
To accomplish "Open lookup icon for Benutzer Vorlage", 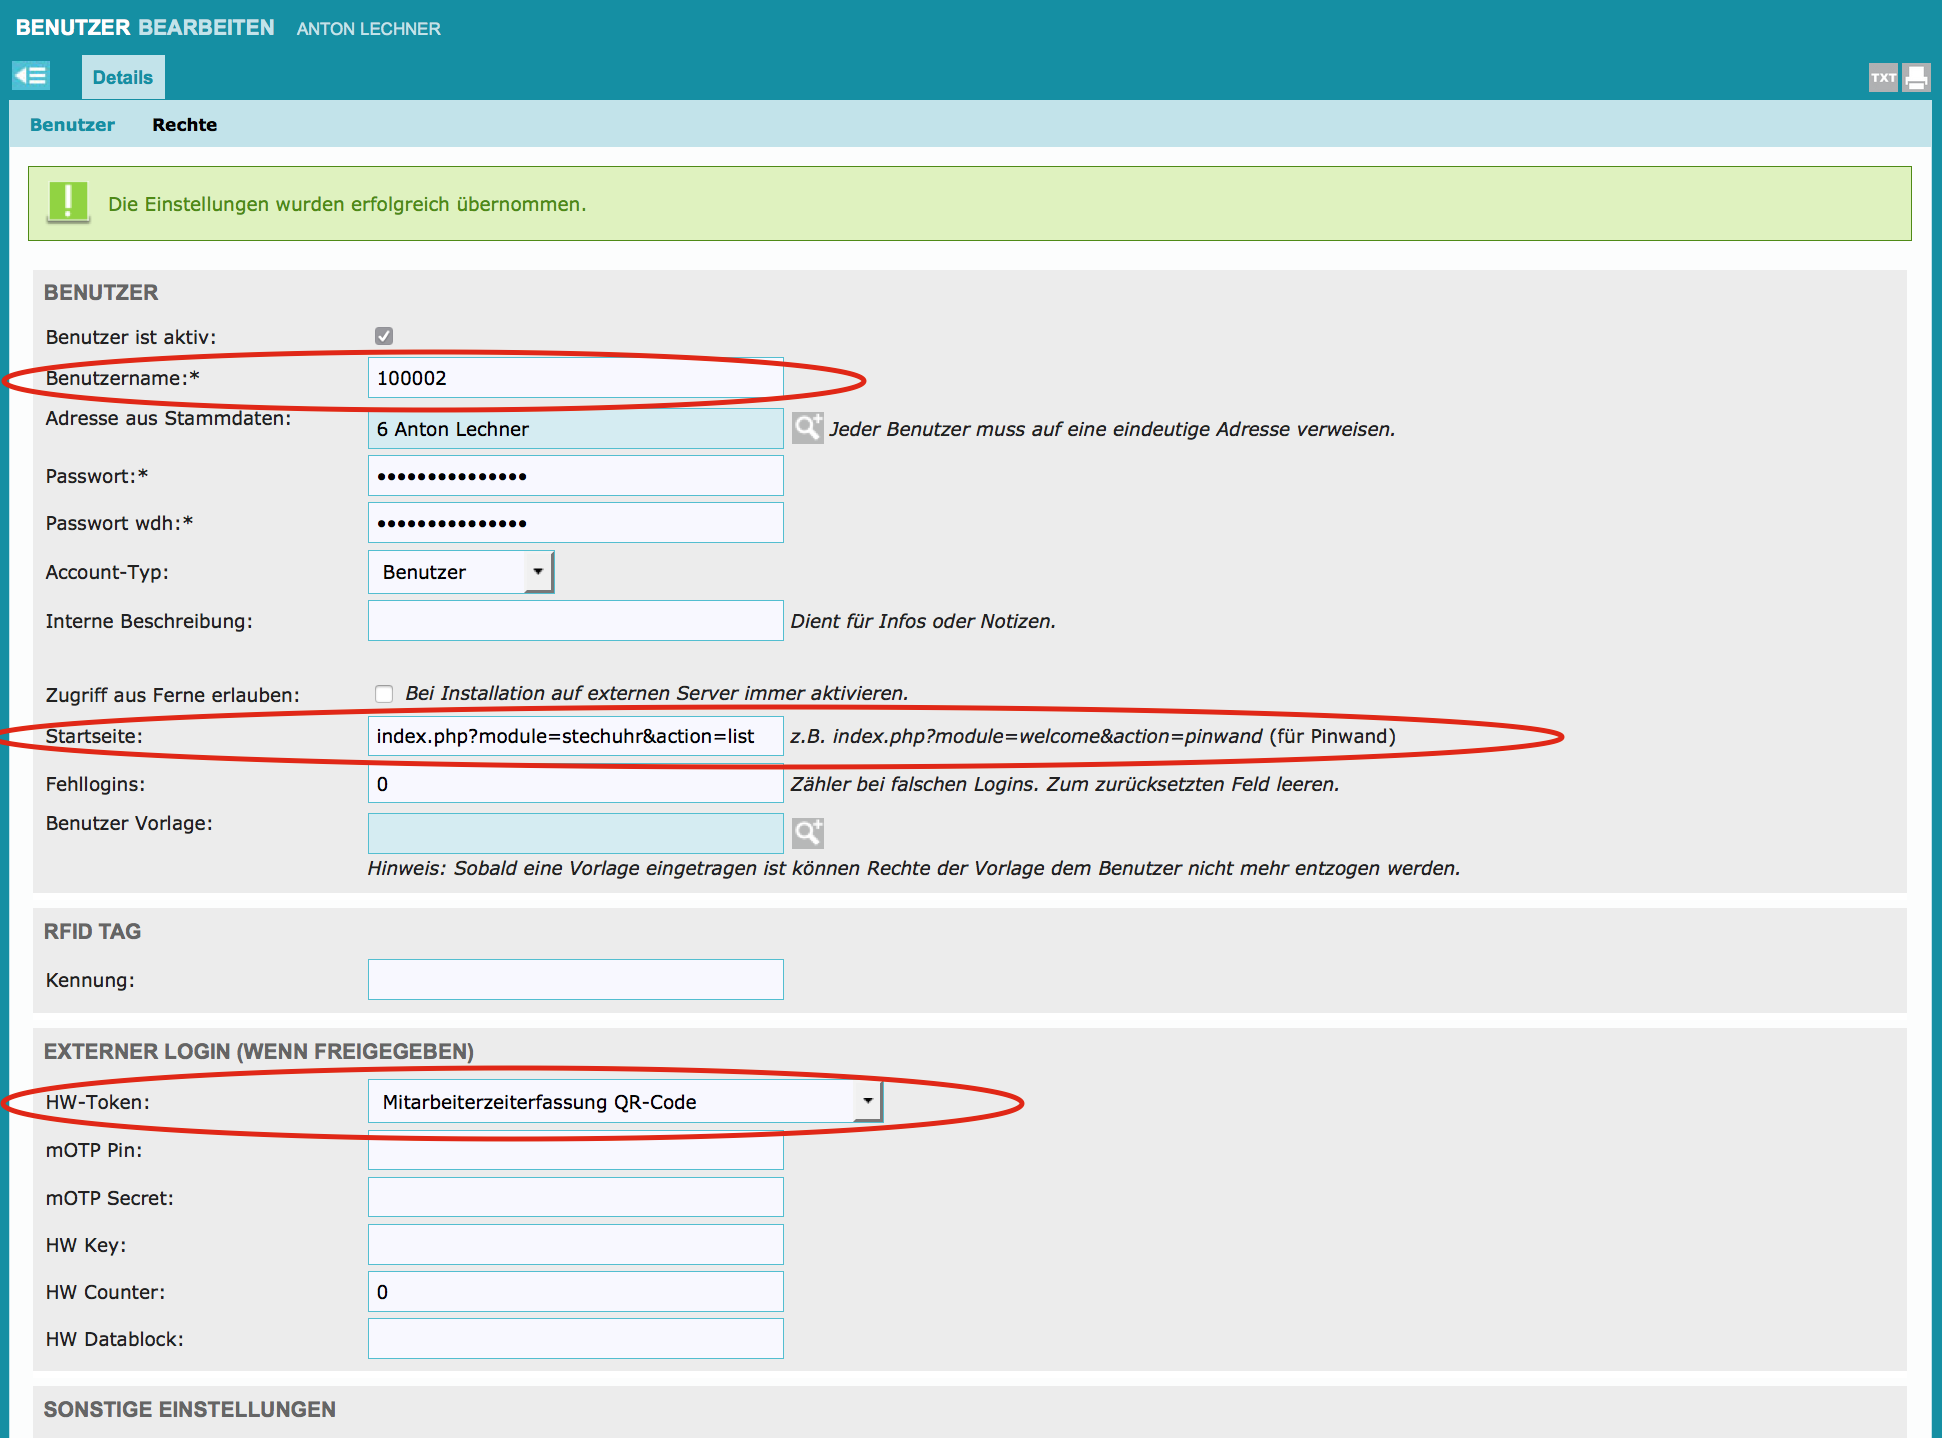I will (x=807, y=832).
